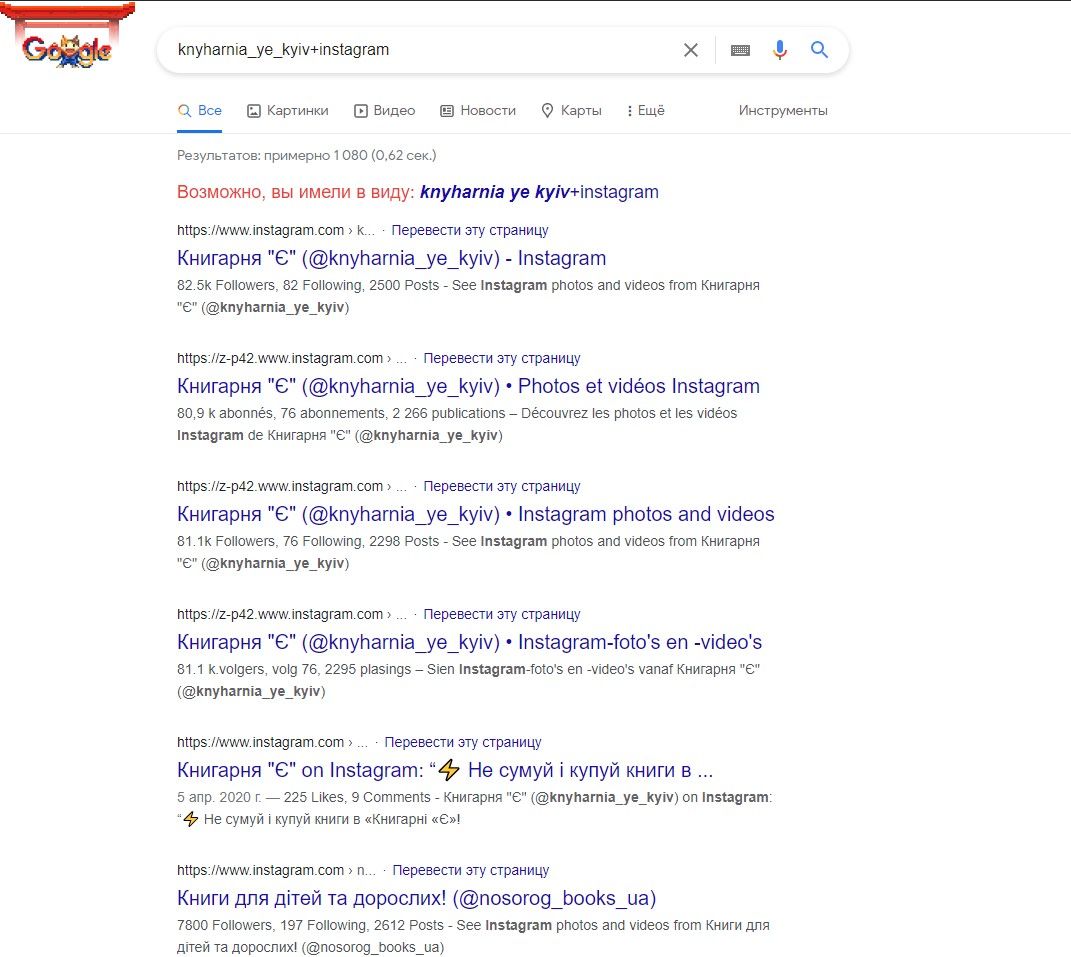
Task: Open the Не сумуй і купуй книги result
Action: point(445,770)
